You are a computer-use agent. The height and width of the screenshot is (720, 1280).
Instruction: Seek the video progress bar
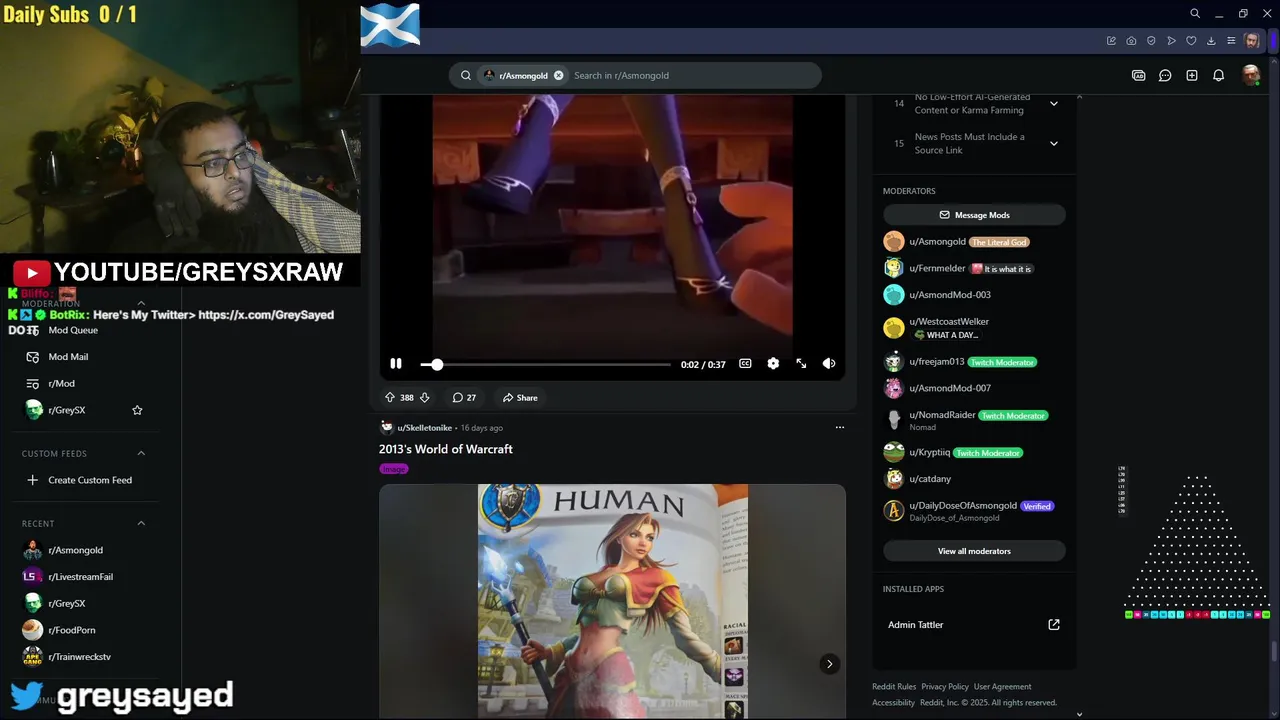click(546, 364)
